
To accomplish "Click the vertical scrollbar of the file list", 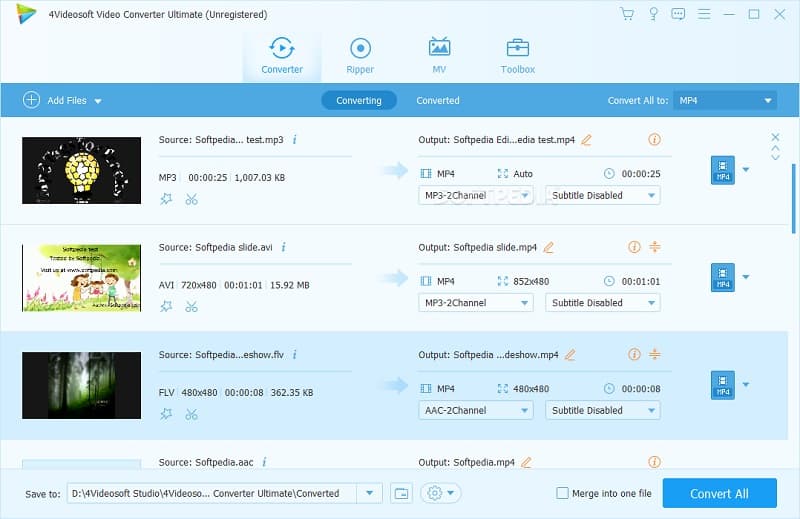I will click(794, 200).
